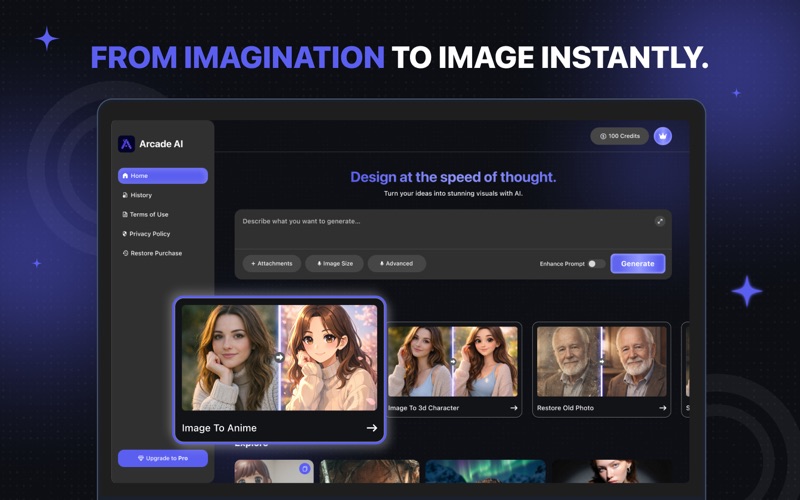The width and height of the screenshot is (800, 500).
Task: Click the Privacy Policy shield icon
Action: tap(124, 234)
